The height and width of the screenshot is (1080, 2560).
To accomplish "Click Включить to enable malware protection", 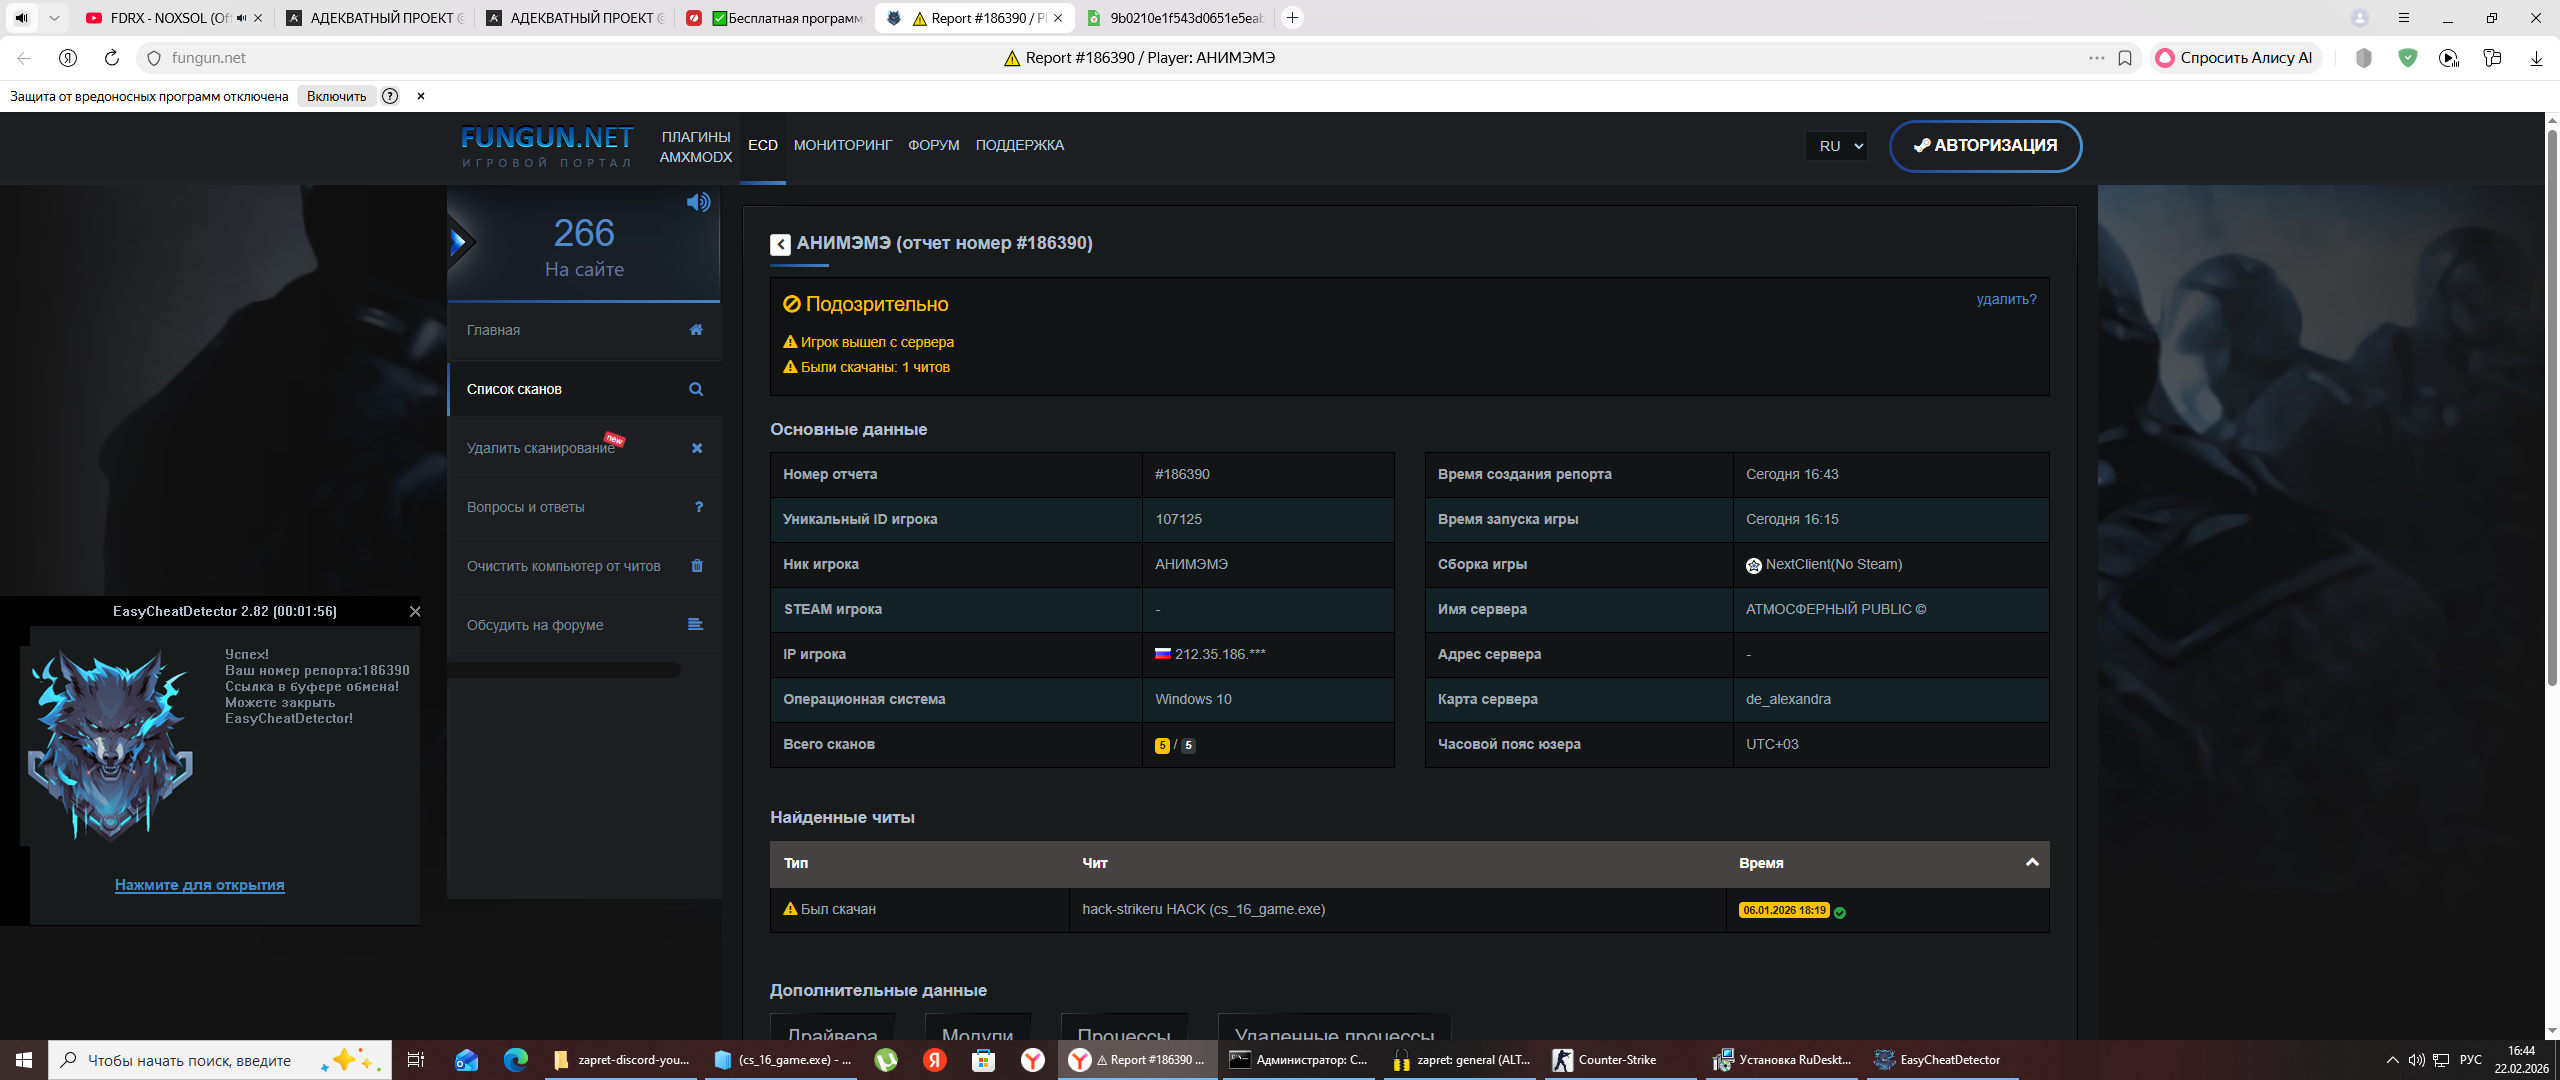I will 336,97.
